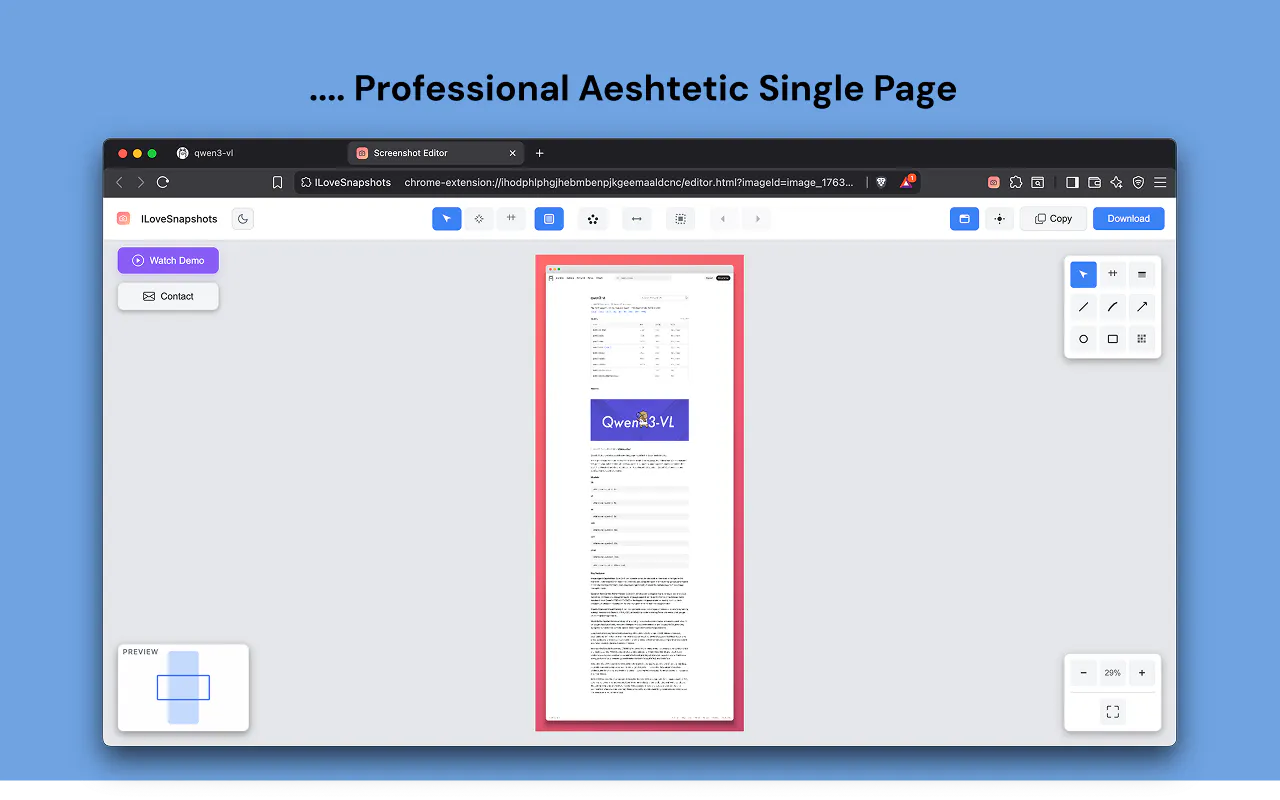This screenshot has width=1280, height=800.
Task: Select the Rectangle shape tool
Action: pos(1112,339)
